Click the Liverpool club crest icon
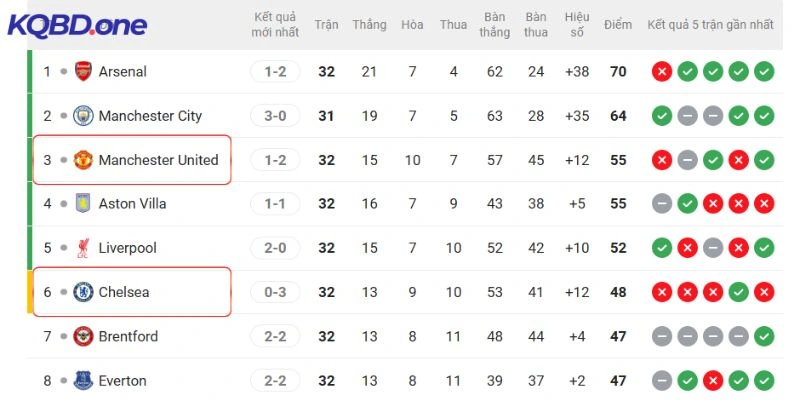 [x=83, y=248]
